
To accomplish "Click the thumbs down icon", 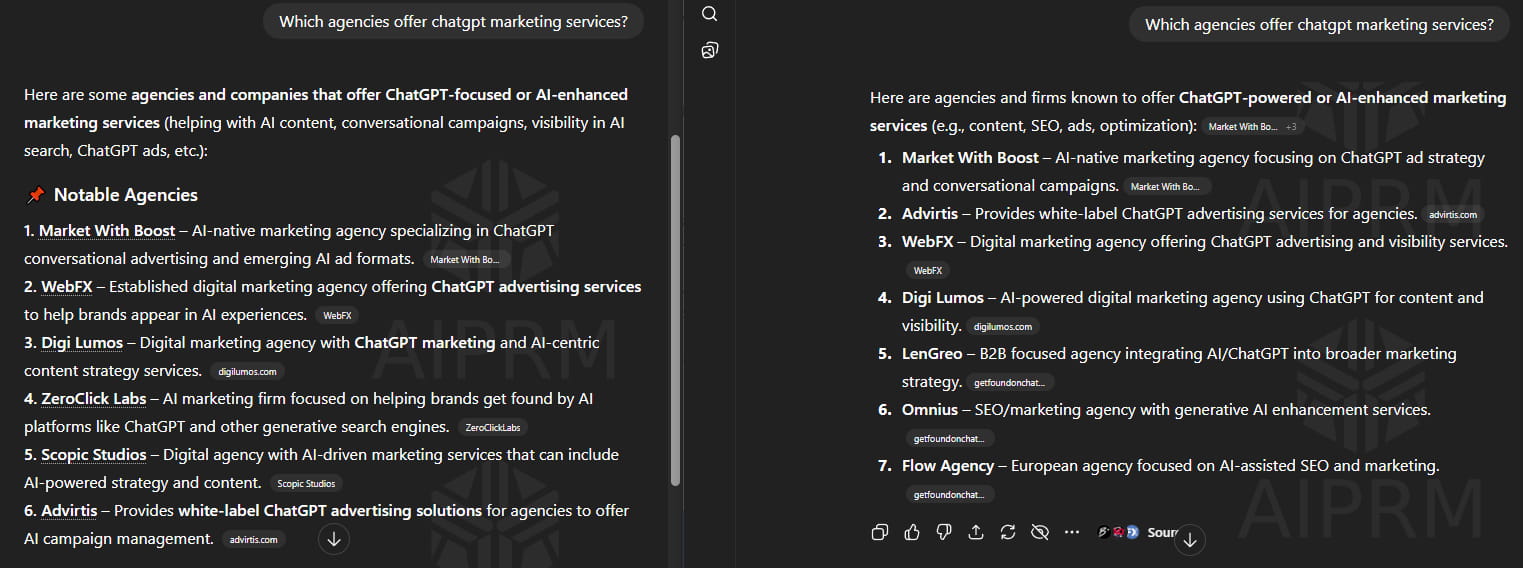I will coord(944,532).
